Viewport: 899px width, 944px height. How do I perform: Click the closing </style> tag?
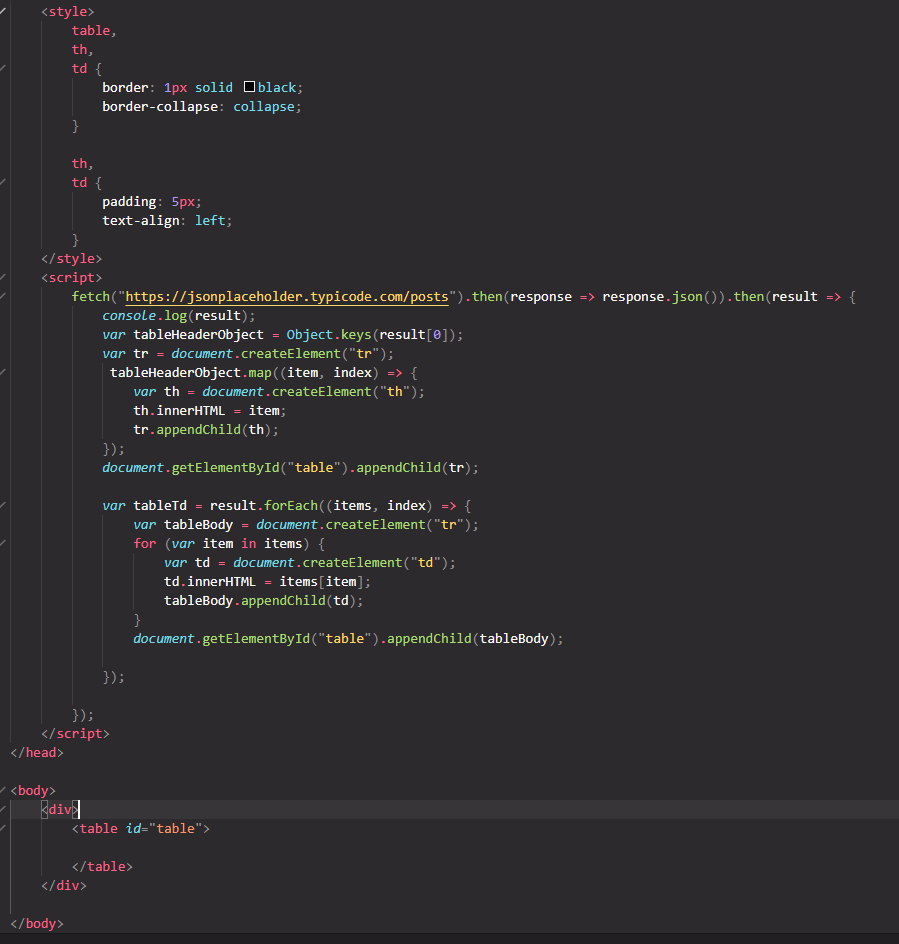[x=72, y=258]
